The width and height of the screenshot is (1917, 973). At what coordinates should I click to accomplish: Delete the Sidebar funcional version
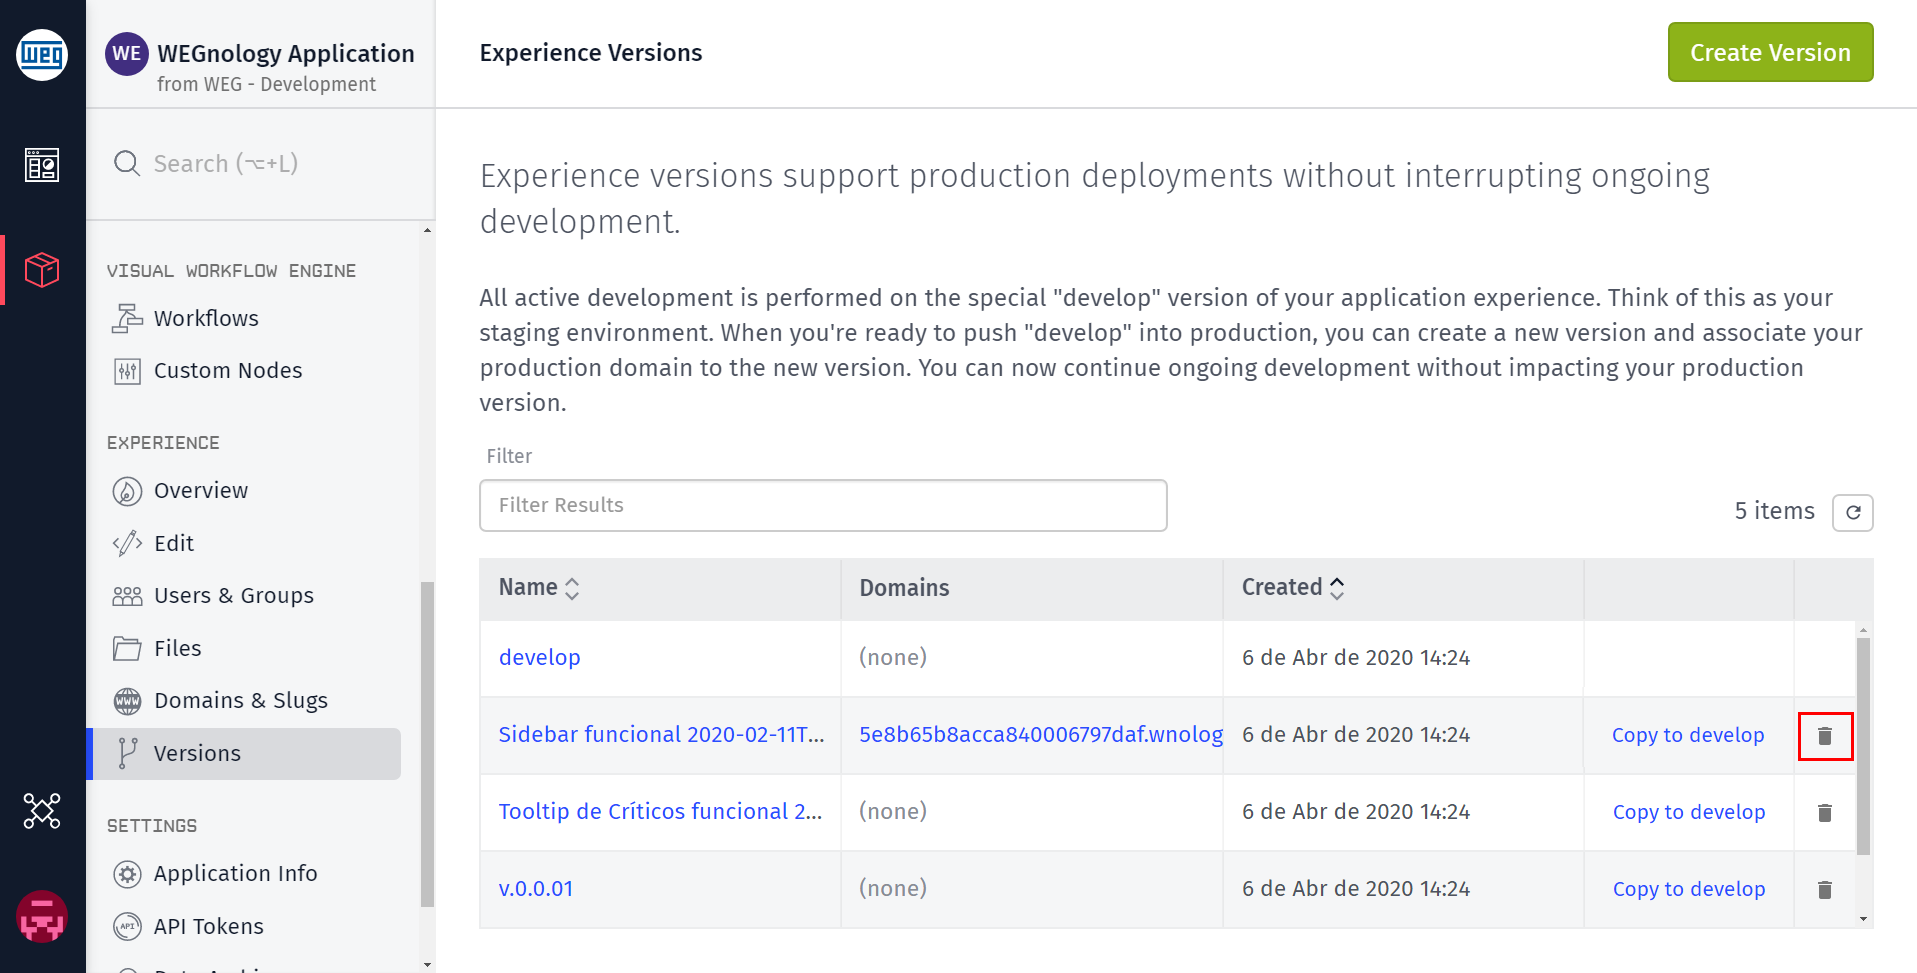click(x=1825, y=736)
